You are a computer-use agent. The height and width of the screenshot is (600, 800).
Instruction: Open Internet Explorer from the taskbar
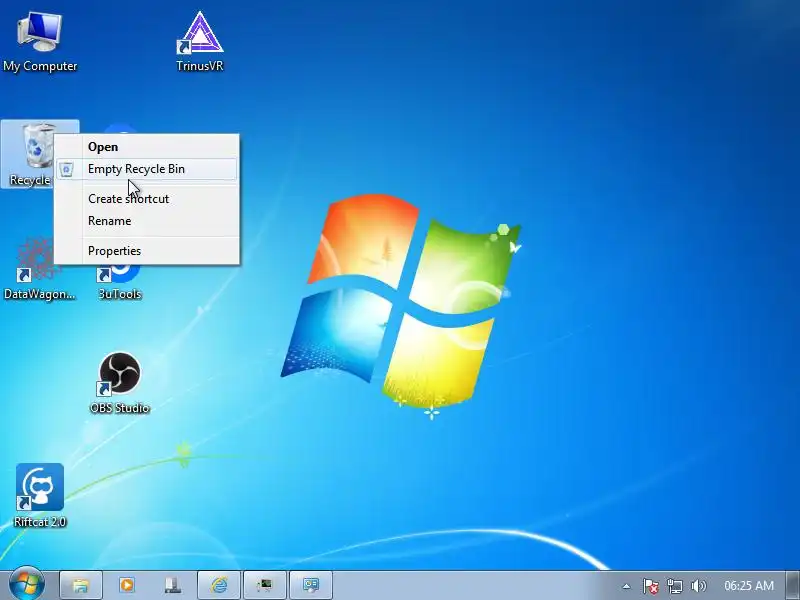coord(219,585)
